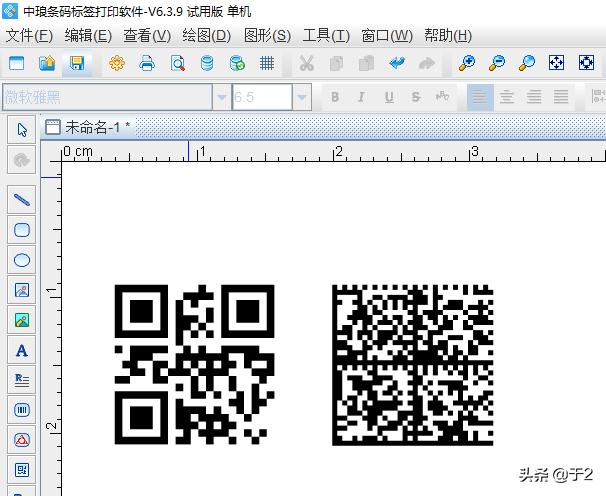This screenshot has height=496, width=606.
Task: Click the grayed swirl tool icon
Action: tap(22, 160)
